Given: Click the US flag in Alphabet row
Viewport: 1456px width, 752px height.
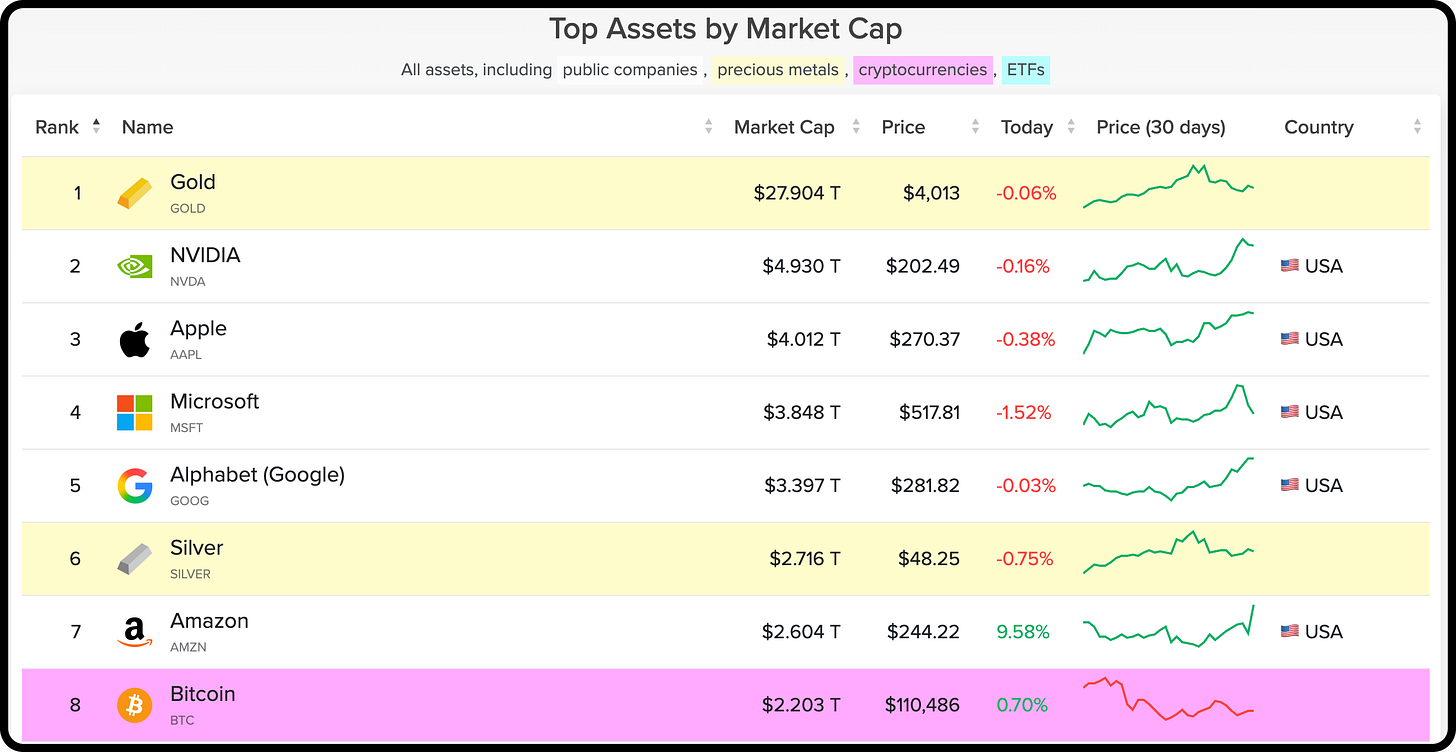Looking at the screenshot, I should (x=1290, y=485).
